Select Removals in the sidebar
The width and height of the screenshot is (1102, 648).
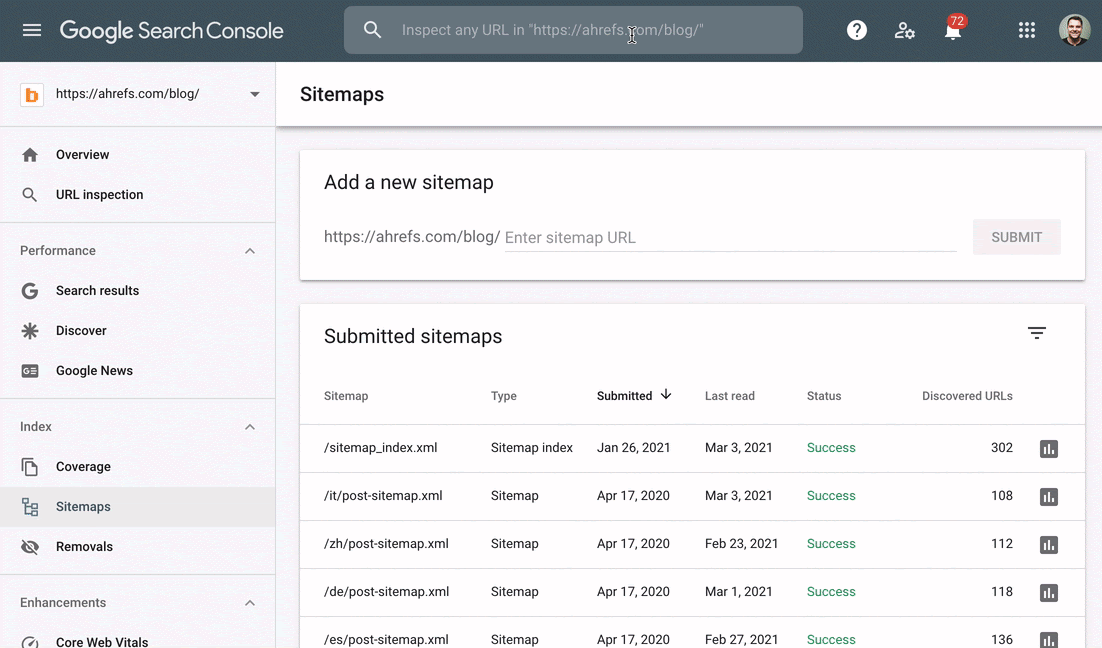[84, 547]
